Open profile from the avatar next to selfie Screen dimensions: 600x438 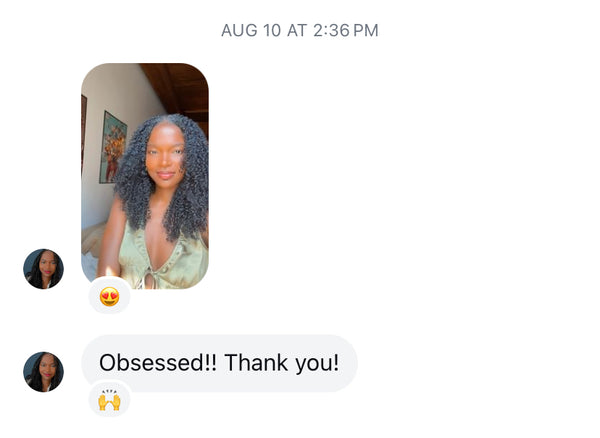click(43, 269)
